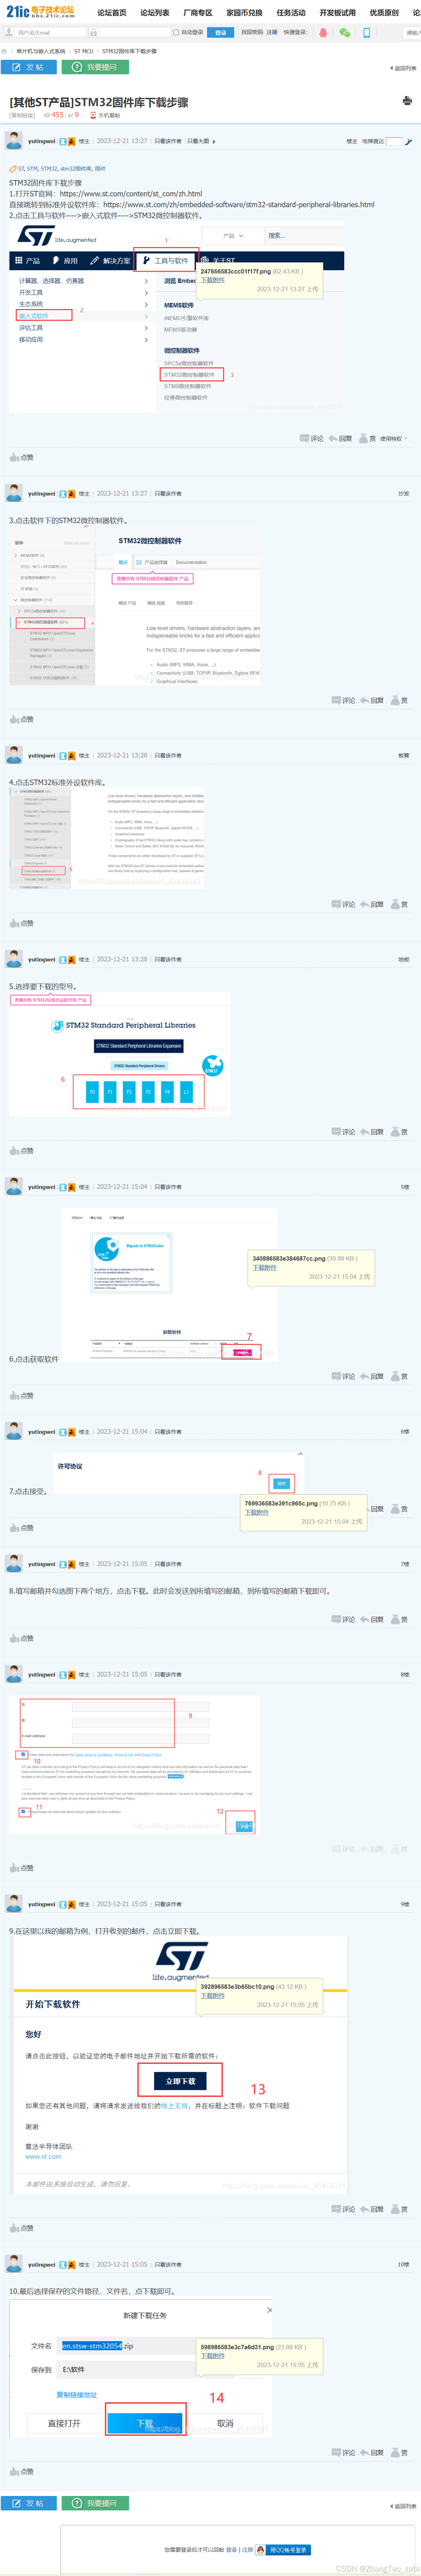Open the 单片机与嵌入式系统 breadcrumb link
The height and width of the screenshot is (2576, 421).
click(x=41, y=51)
